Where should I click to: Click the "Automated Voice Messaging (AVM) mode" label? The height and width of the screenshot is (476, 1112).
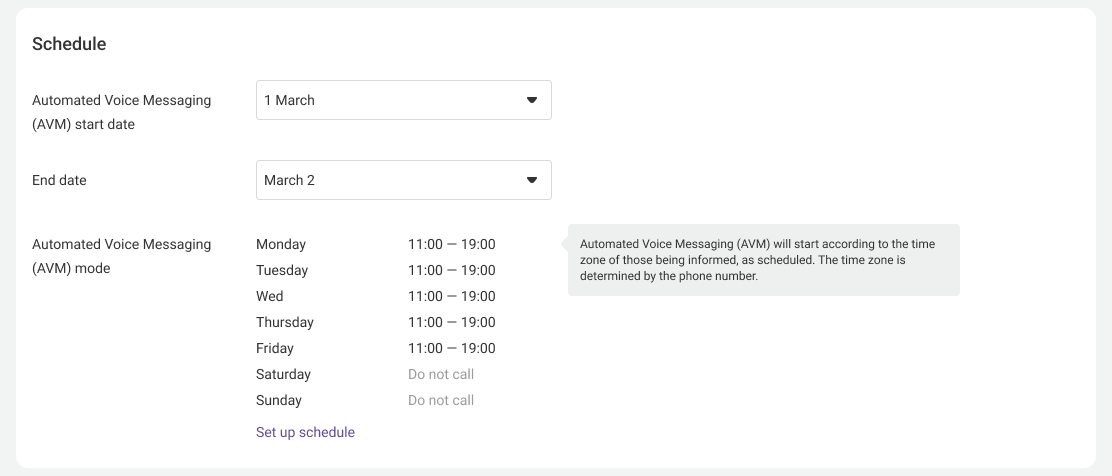pyautogui.click(x=121, y=256)
